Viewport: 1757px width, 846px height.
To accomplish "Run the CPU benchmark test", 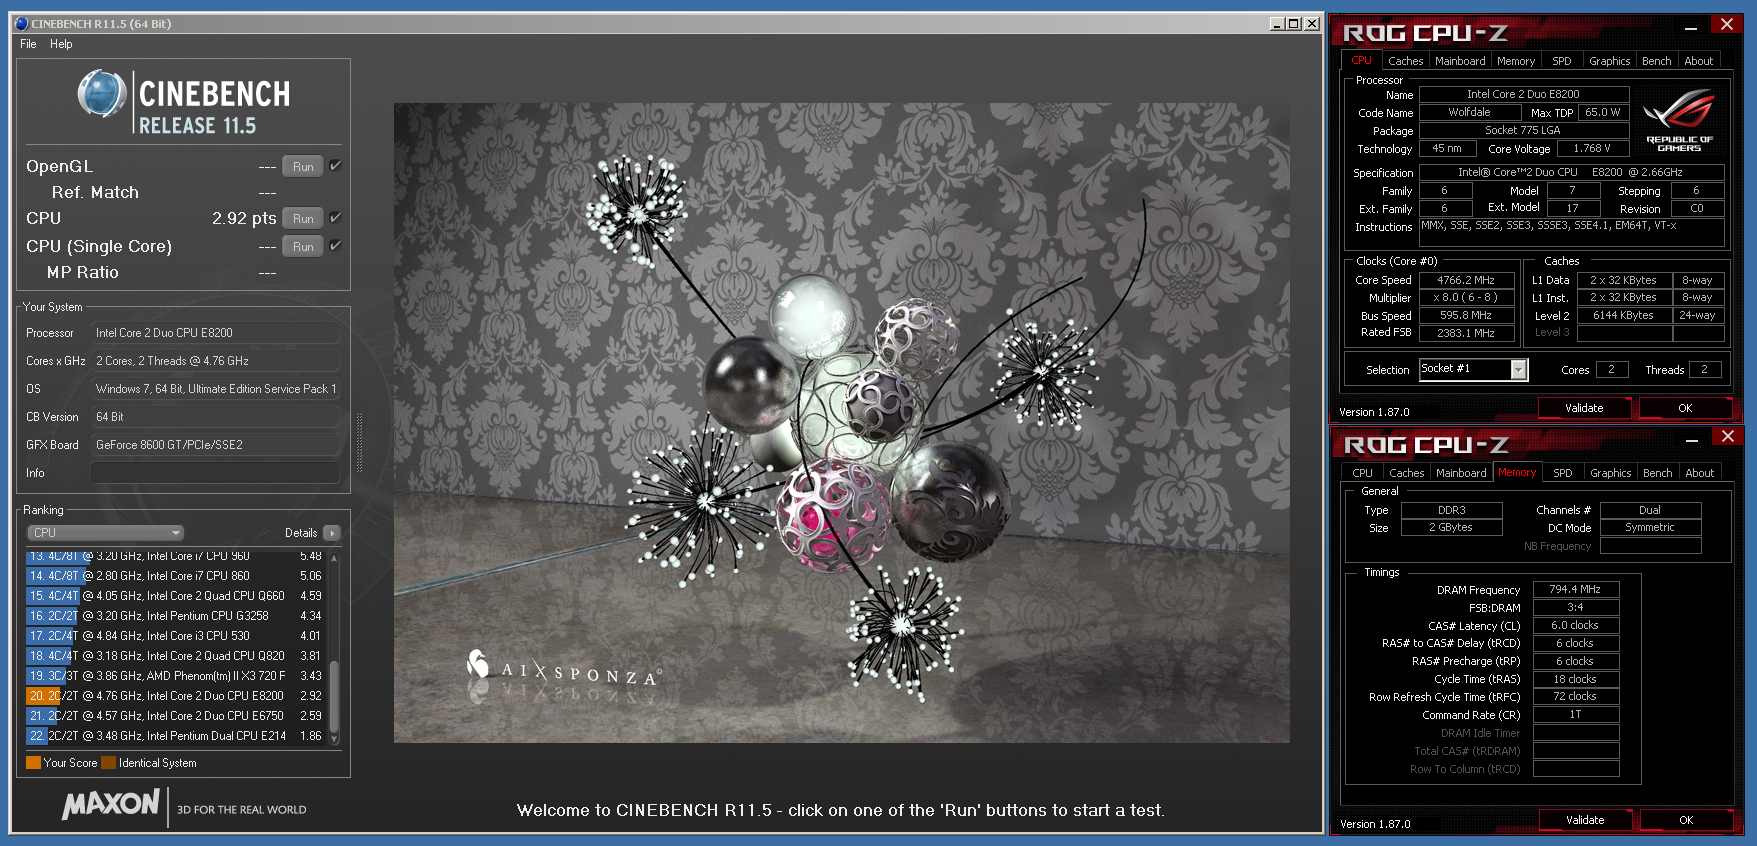I will tap(303, 219).
